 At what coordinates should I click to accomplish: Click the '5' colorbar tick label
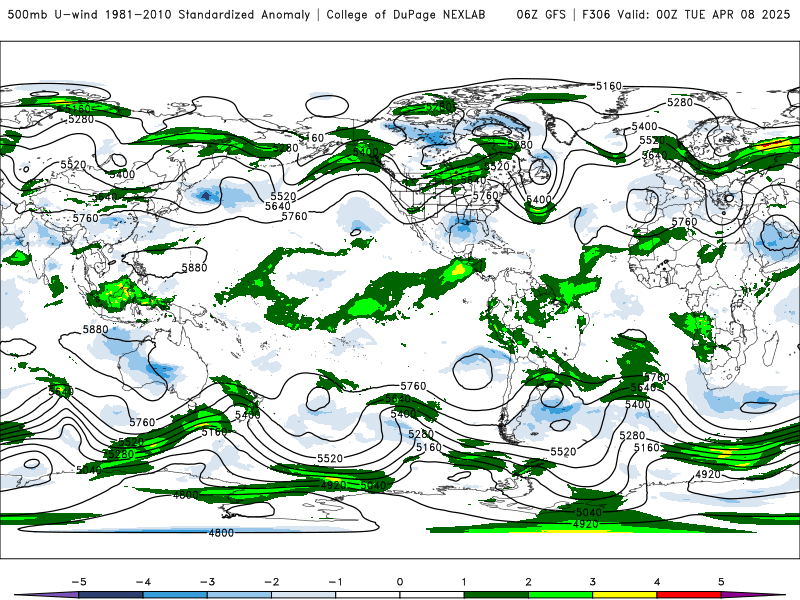tap(721, 582)
